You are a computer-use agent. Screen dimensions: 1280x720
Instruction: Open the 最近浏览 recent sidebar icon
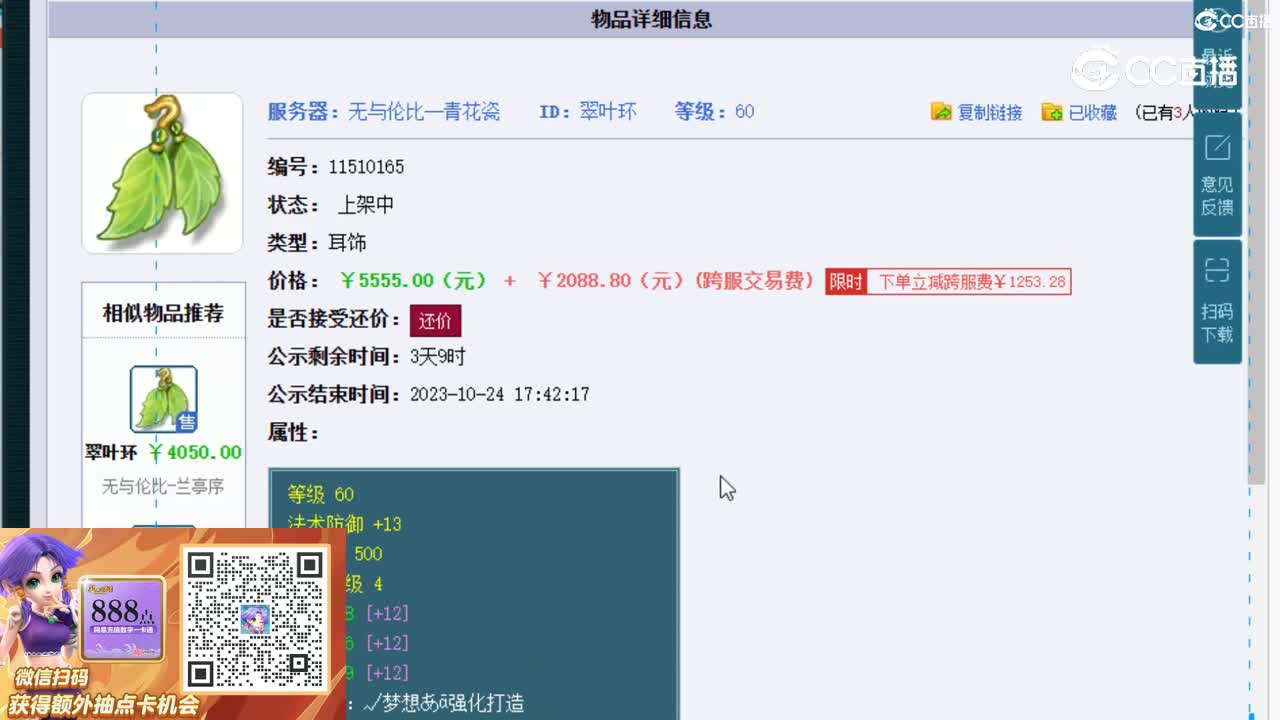pyautogui.click(x=1216, y=60)
